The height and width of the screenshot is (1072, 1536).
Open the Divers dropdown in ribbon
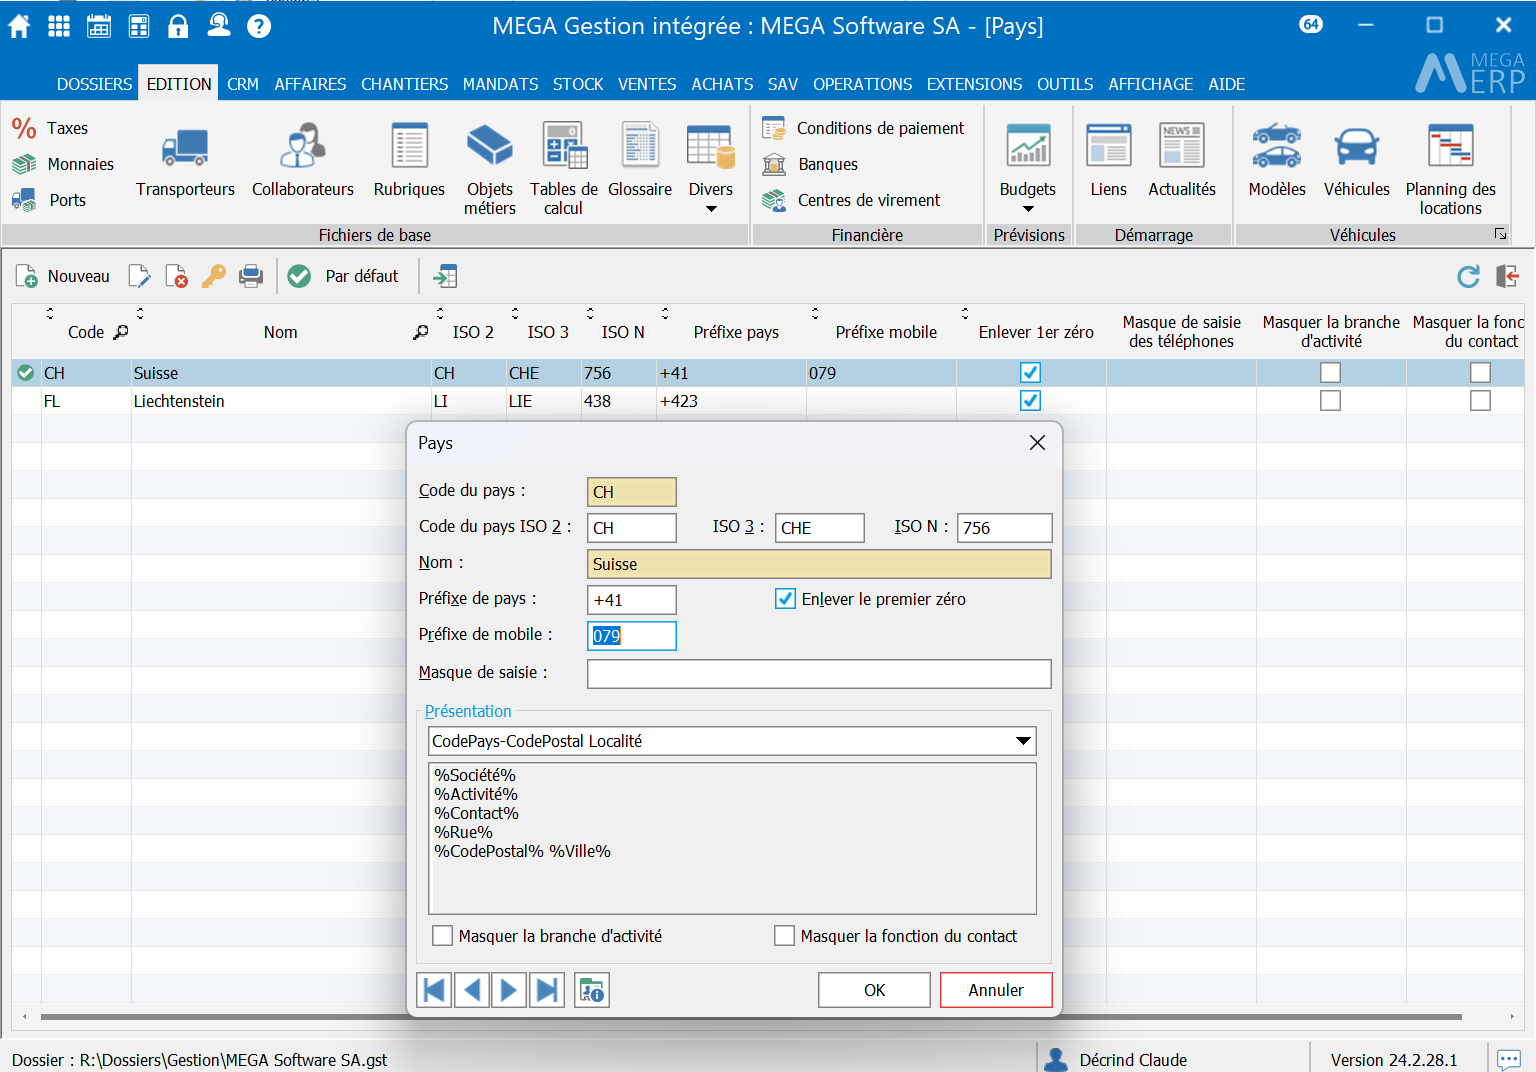click(711, 209)
